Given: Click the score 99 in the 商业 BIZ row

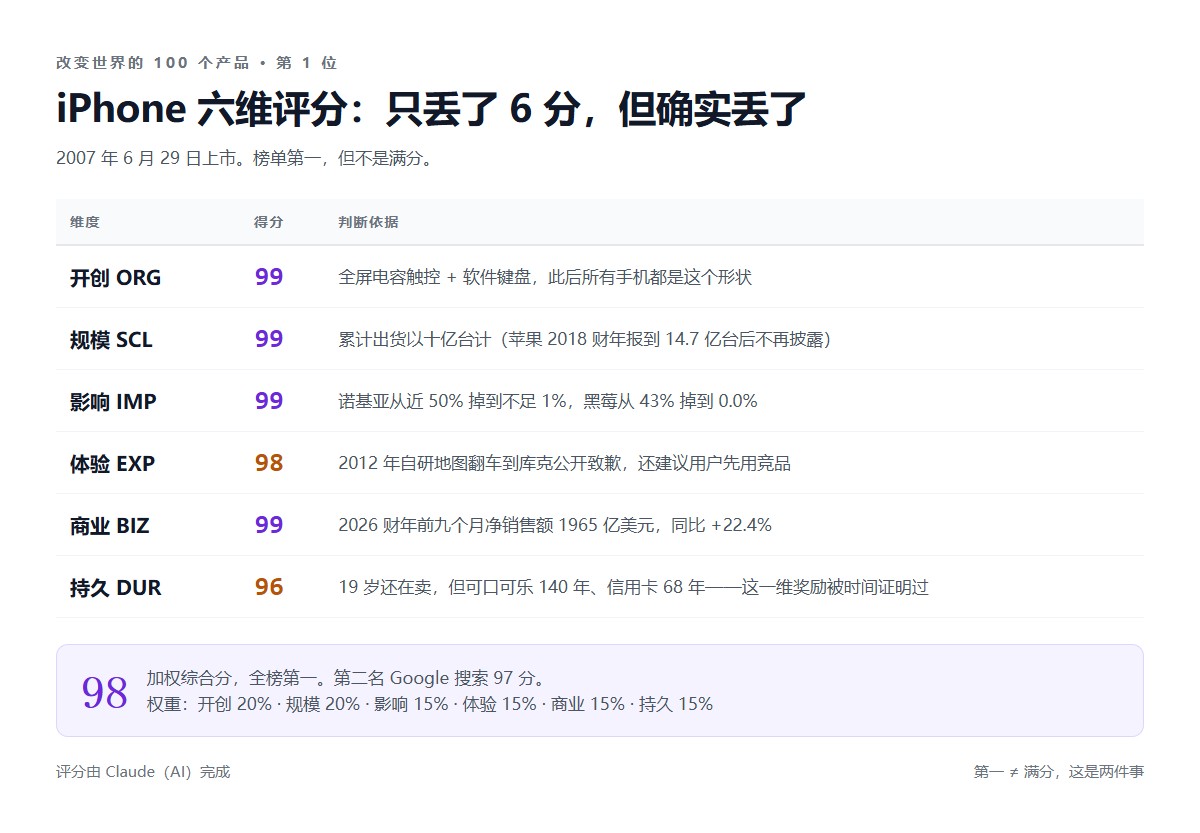Looking at the screenshot, I should point(269,525).
